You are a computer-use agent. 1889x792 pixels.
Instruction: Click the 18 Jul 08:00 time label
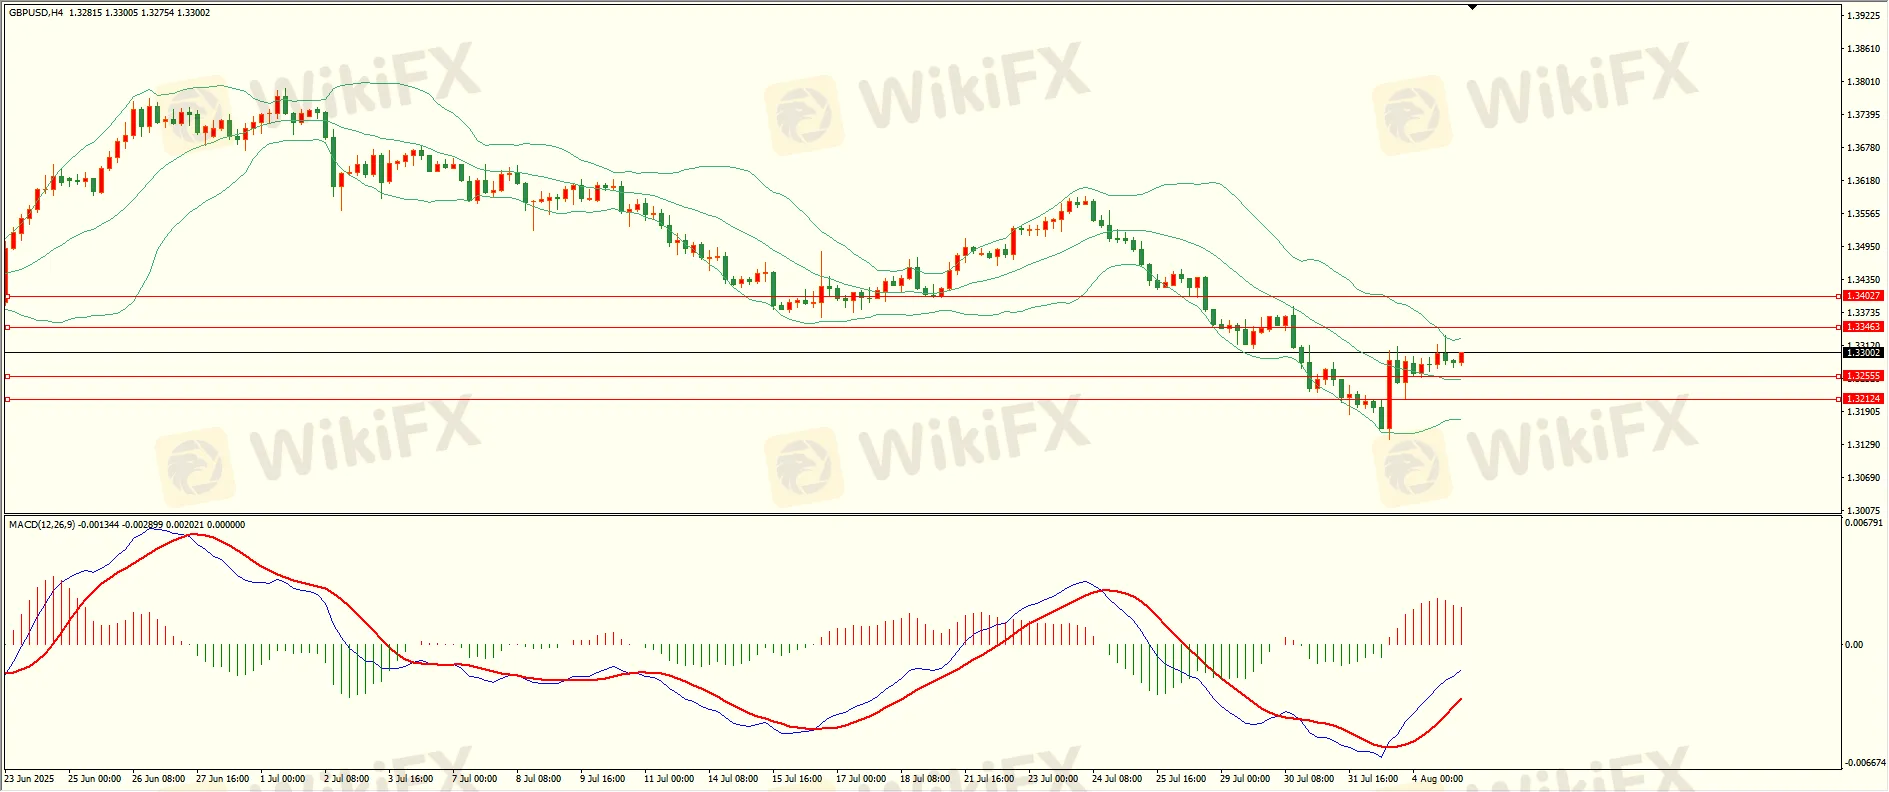pyautogui.click(x=925, y=779)
